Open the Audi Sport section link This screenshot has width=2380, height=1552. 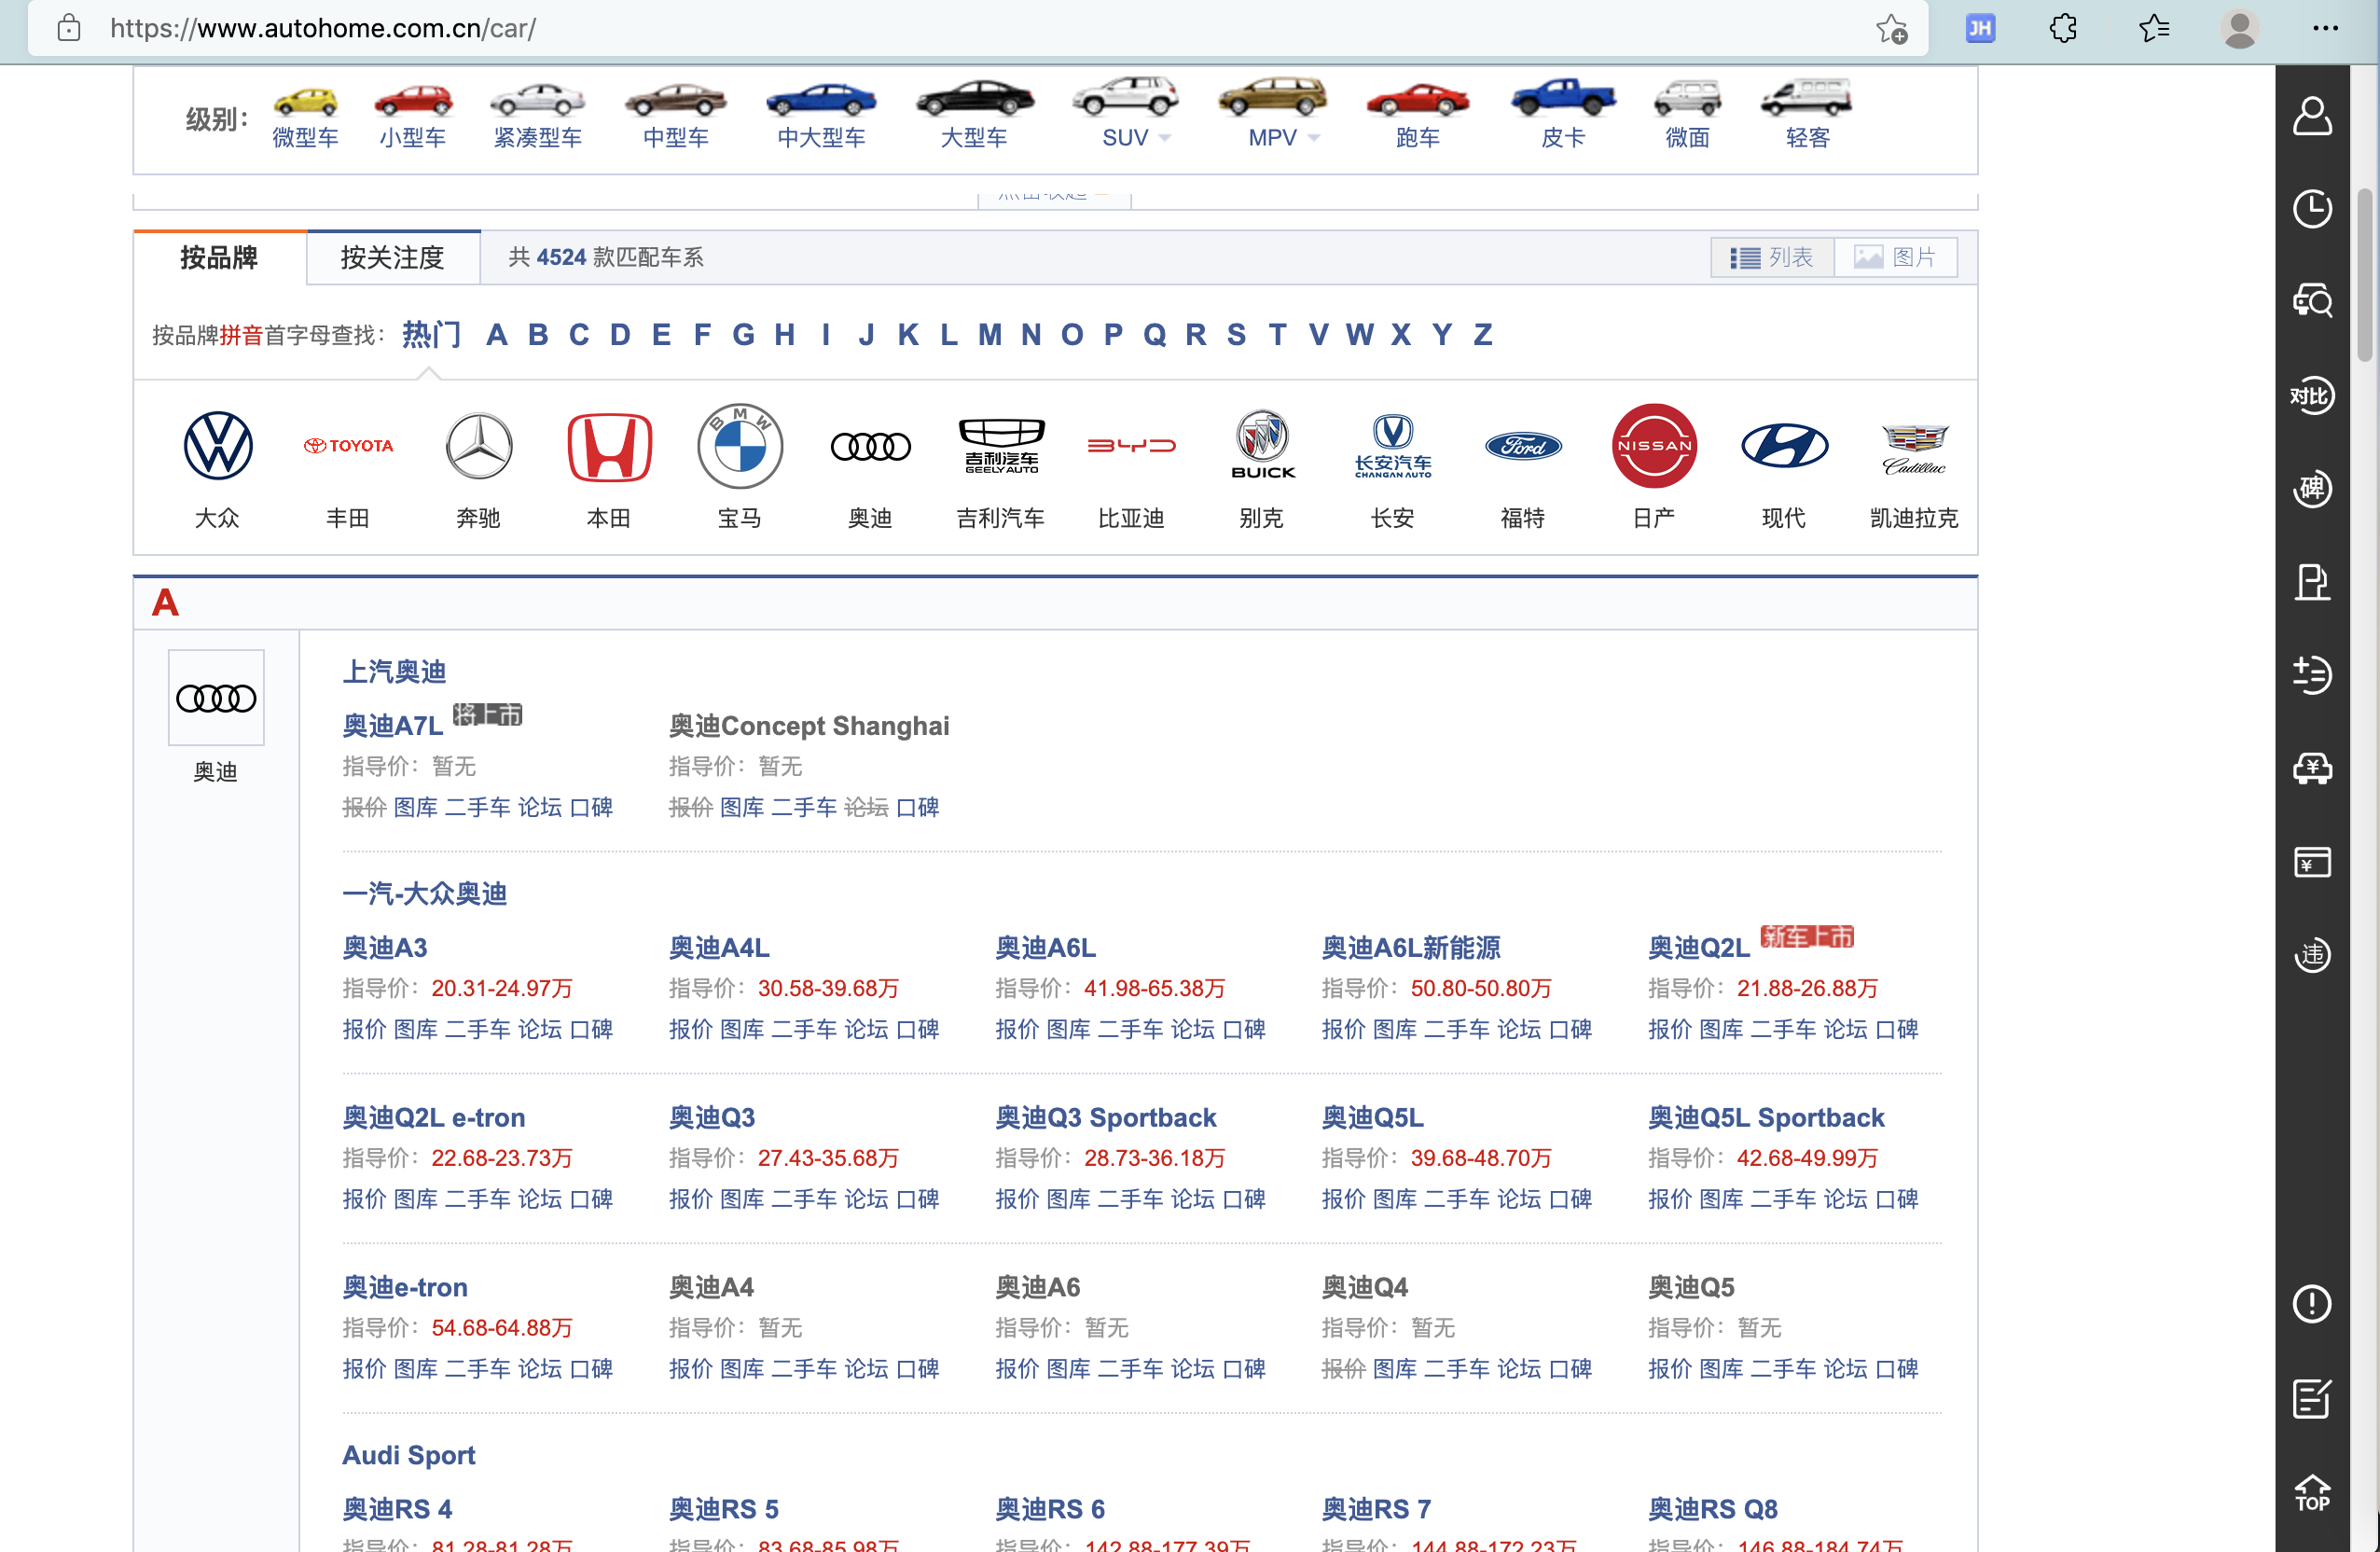click(x=409, y=1455)
